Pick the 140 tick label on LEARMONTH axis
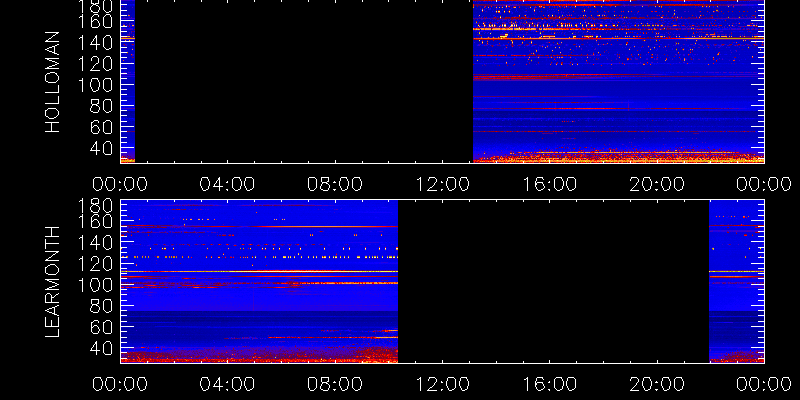Screen dimensions: 800x400 [x=97, y=243]
